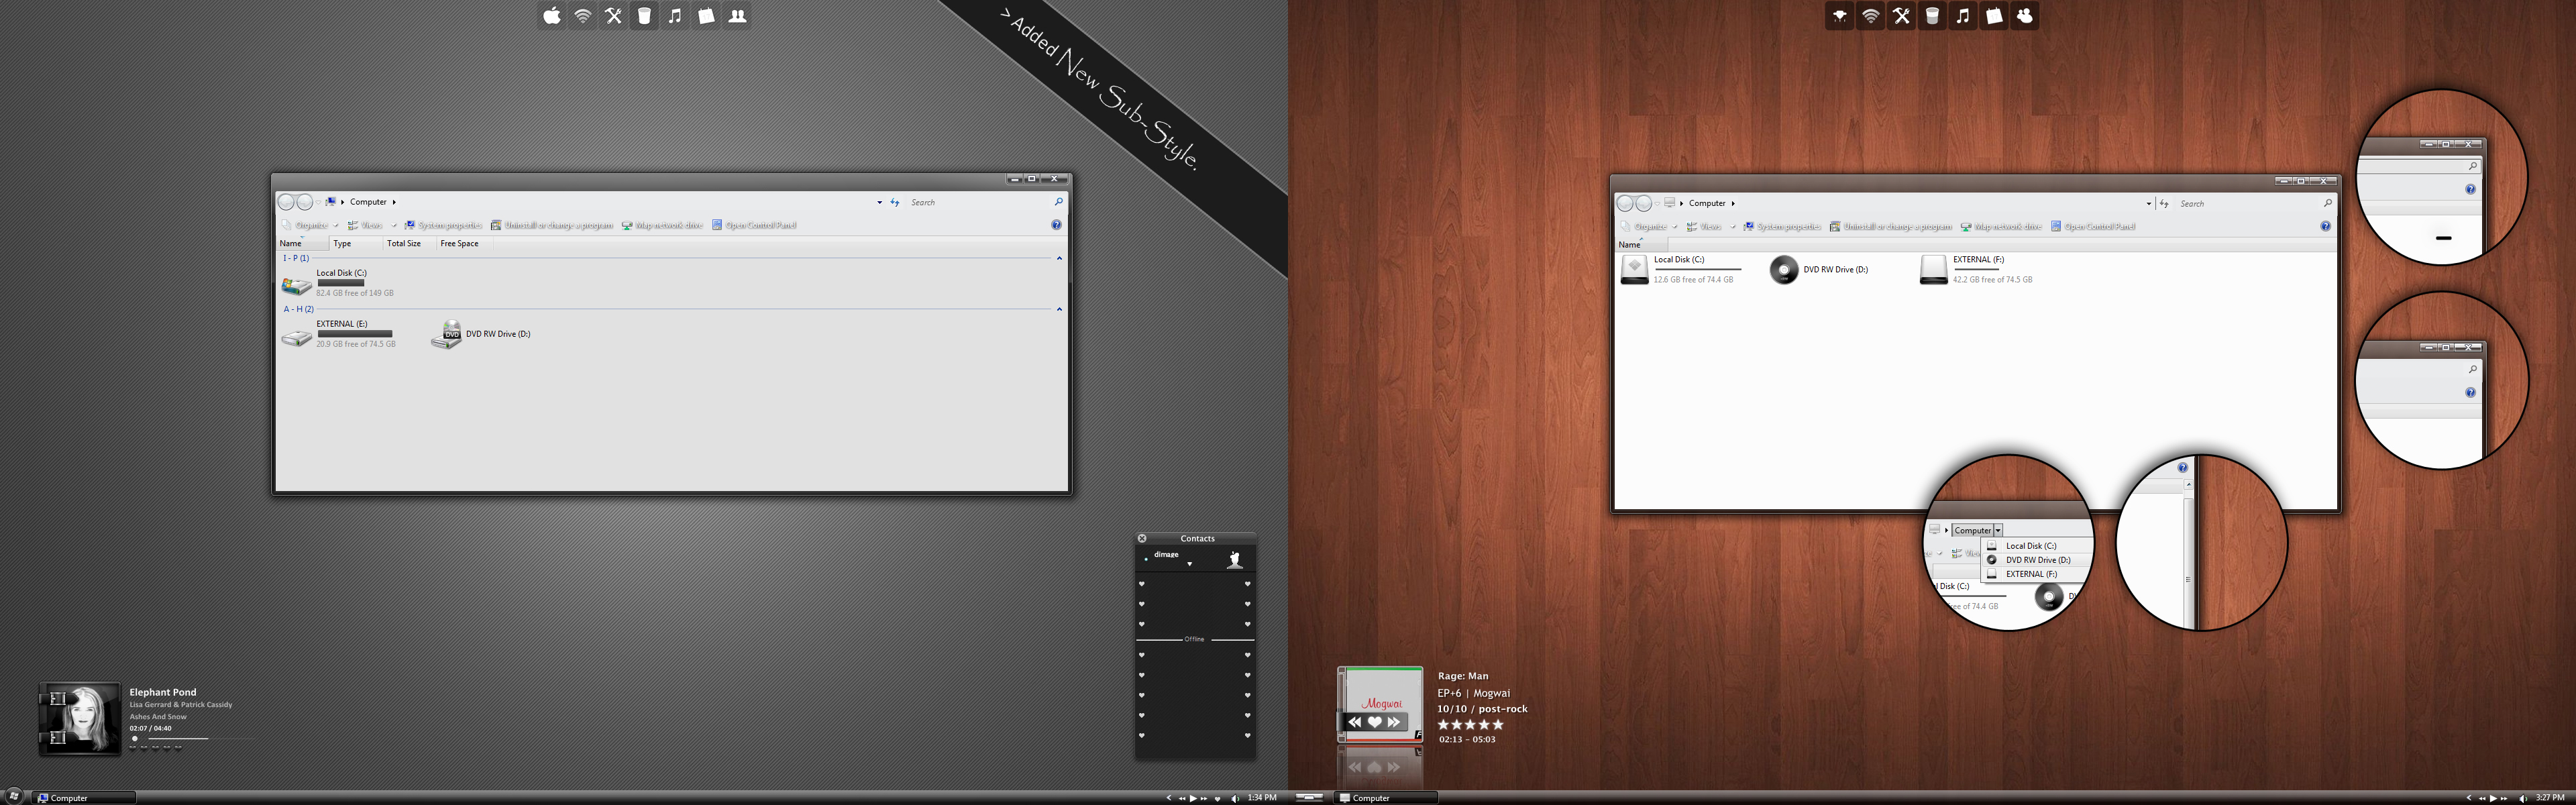This screenshot has height=805, width=2576.
Task: Go back with the Back button in gray window
Action: [286, 202]
